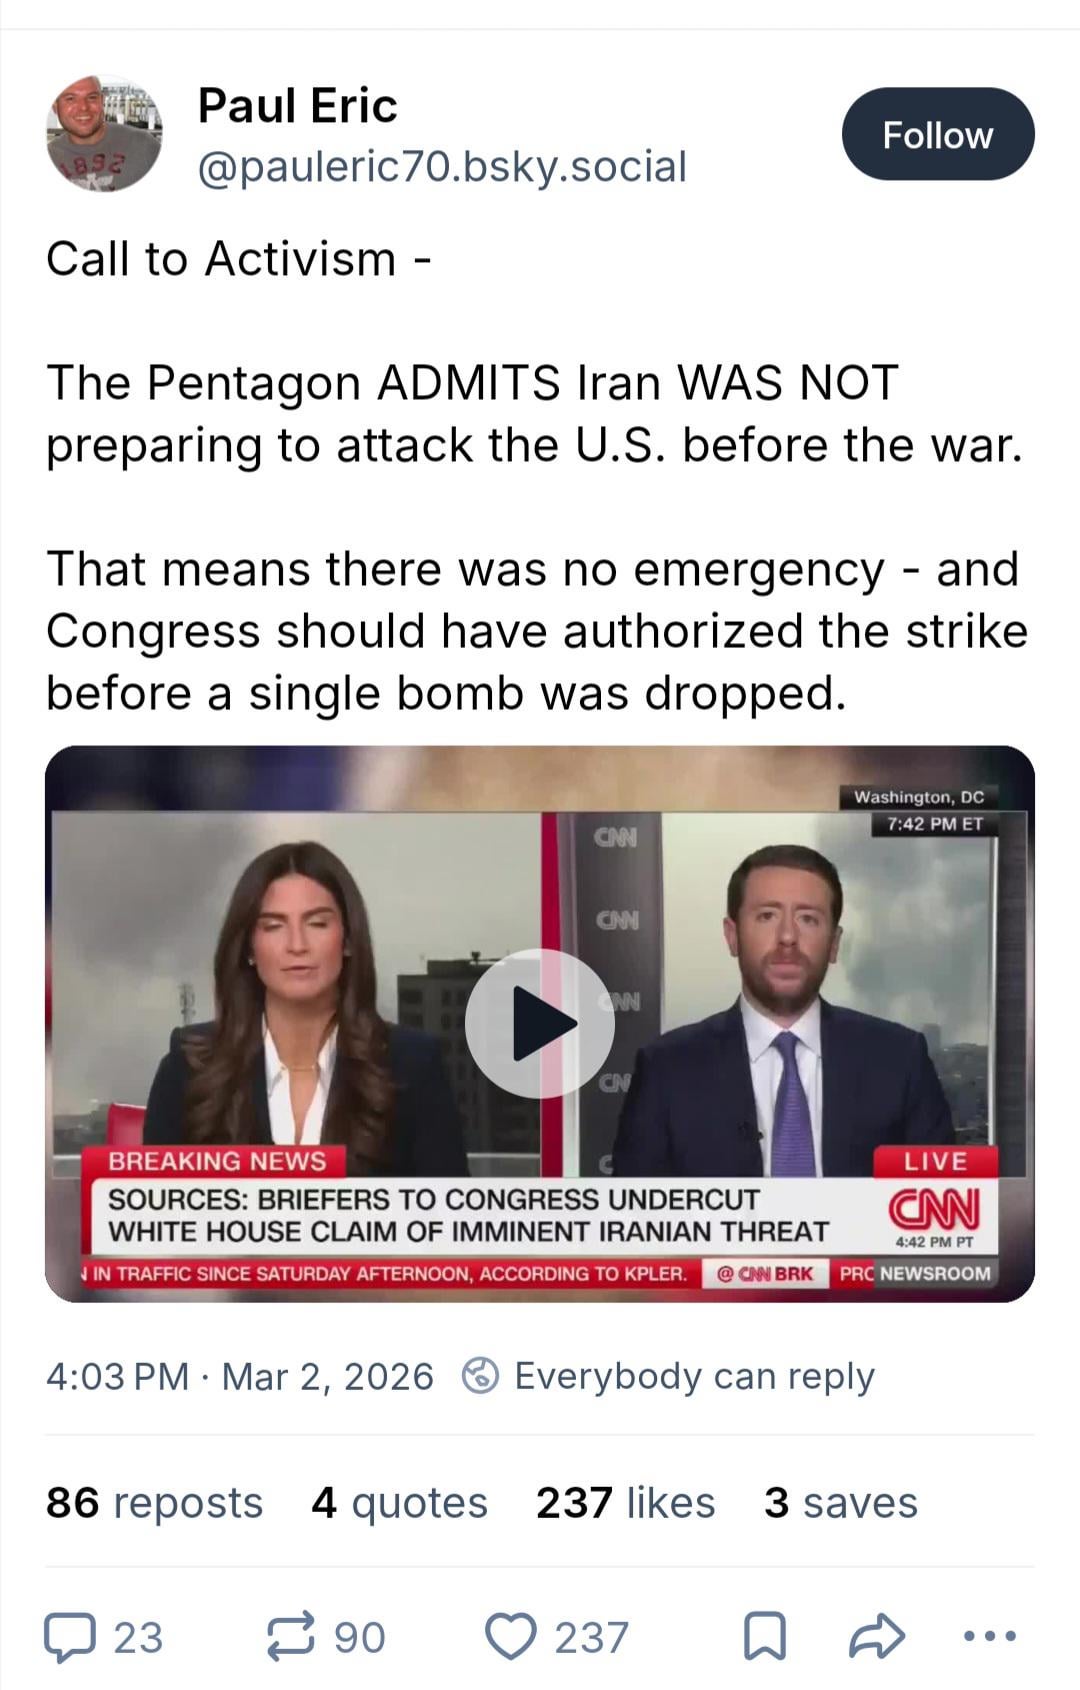View the 86 reposts list
The image size is (1080, 1690).
[x=154, y=1502]
